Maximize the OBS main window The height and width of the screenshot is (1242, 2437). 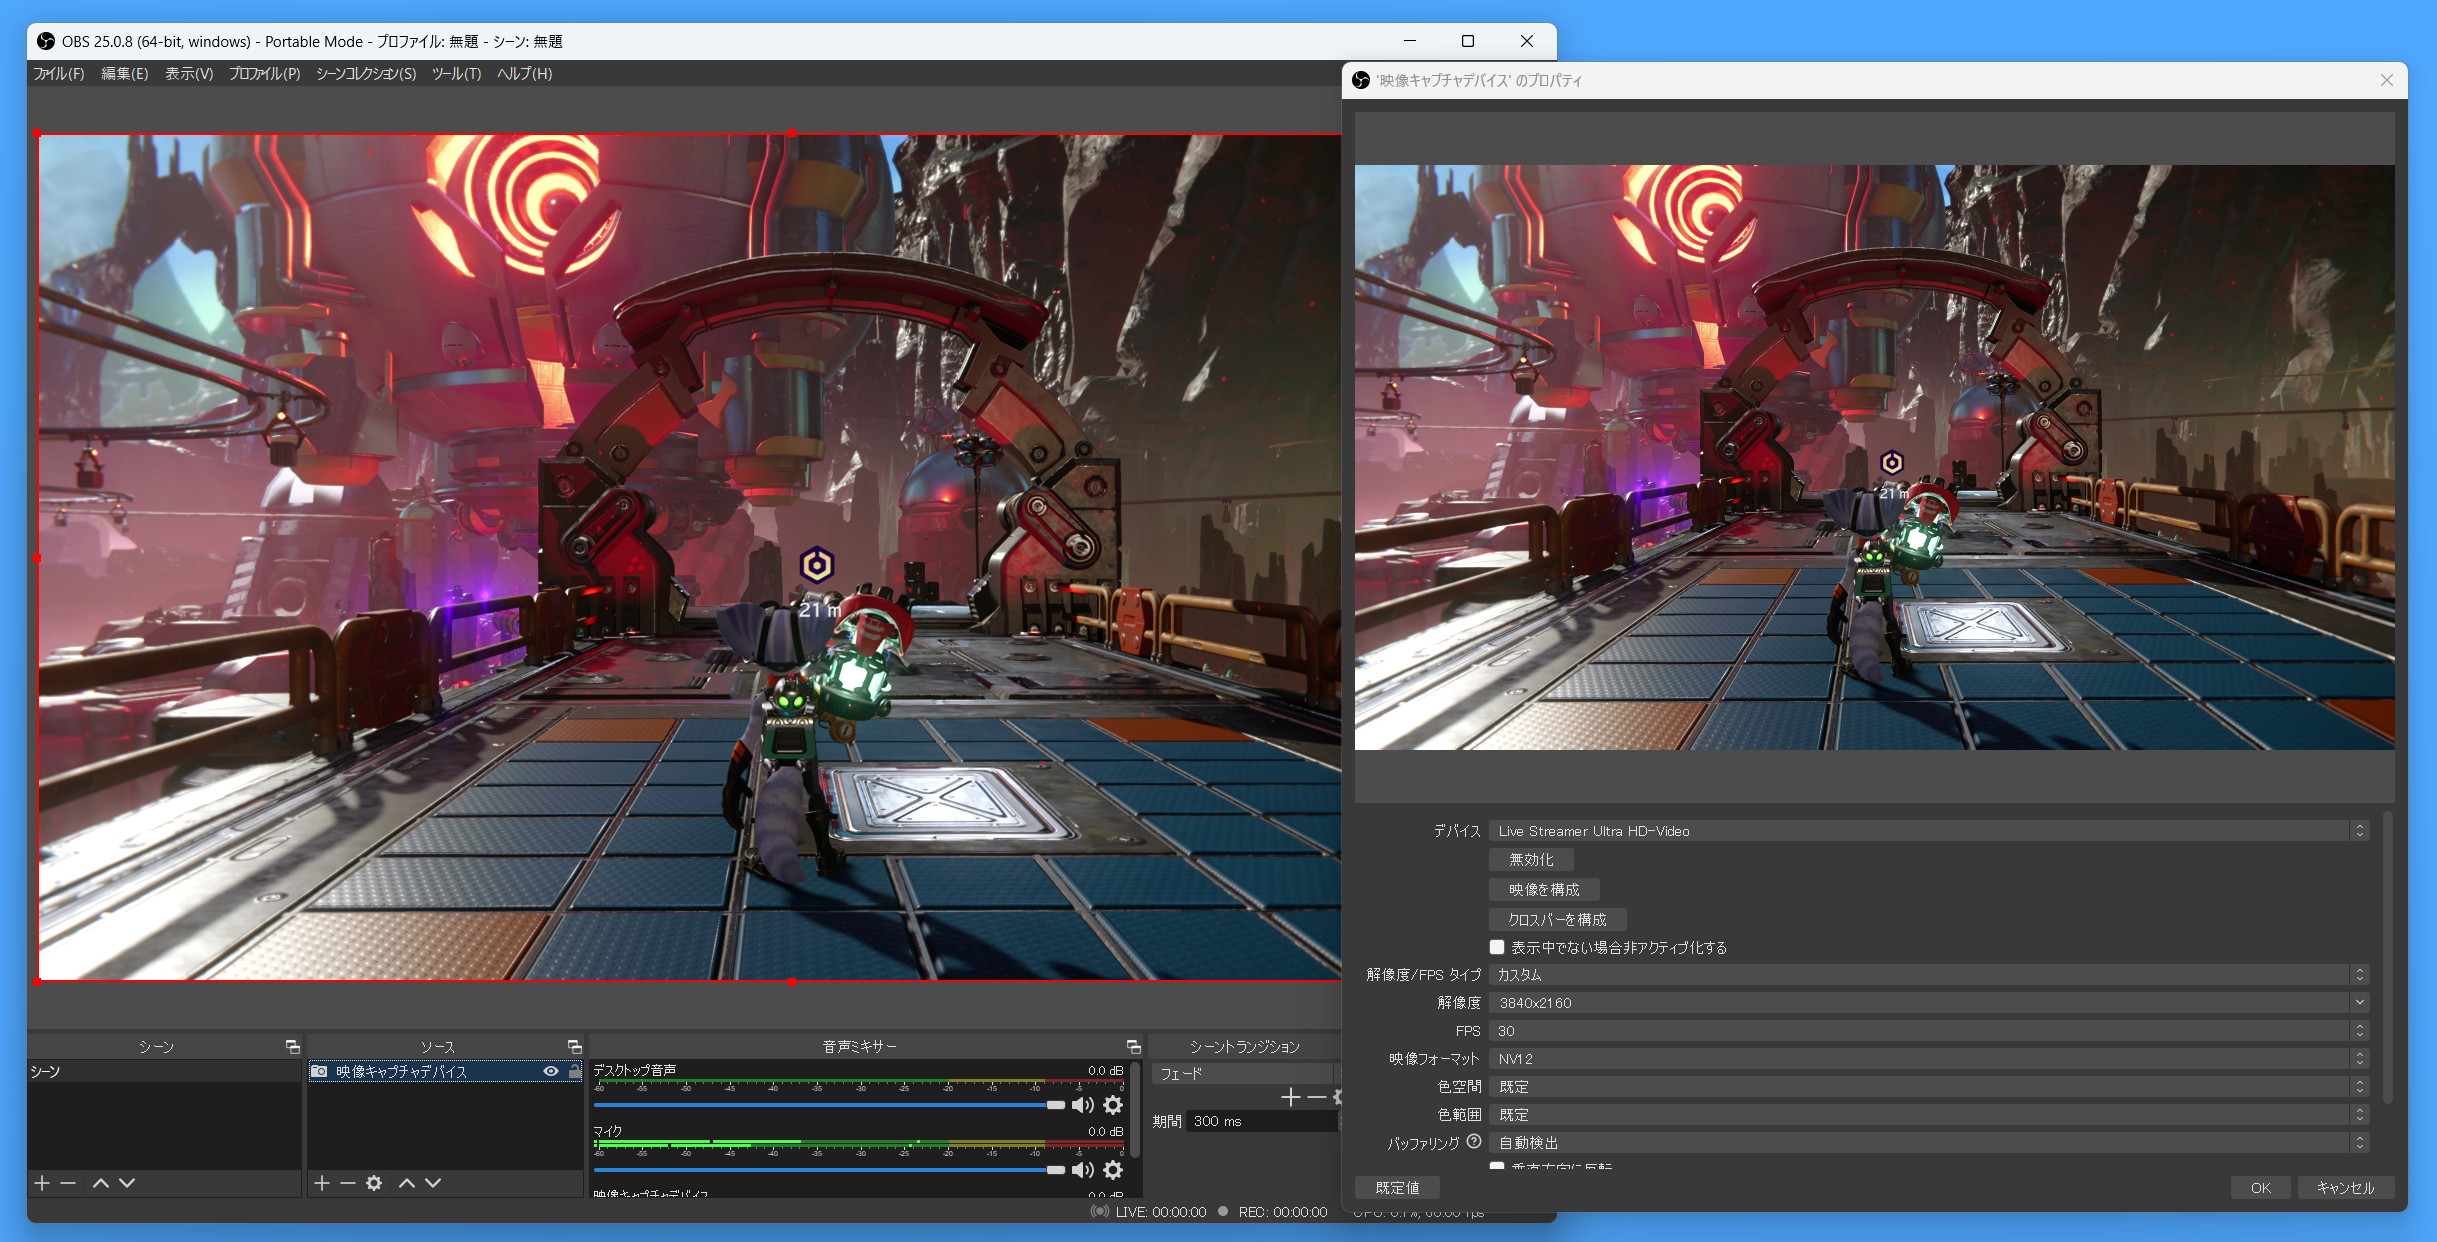click(x=1468, y=41)
